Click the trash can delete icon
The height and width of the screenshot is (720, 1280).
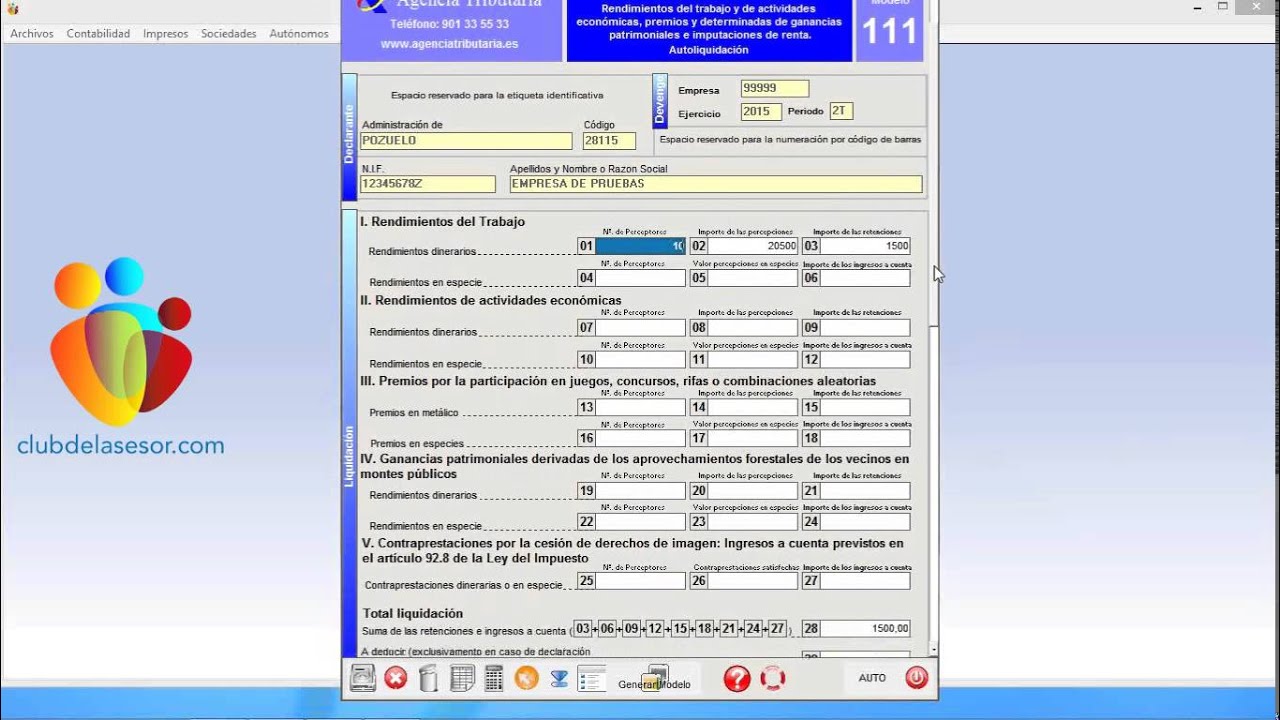[x=428, y=678]
